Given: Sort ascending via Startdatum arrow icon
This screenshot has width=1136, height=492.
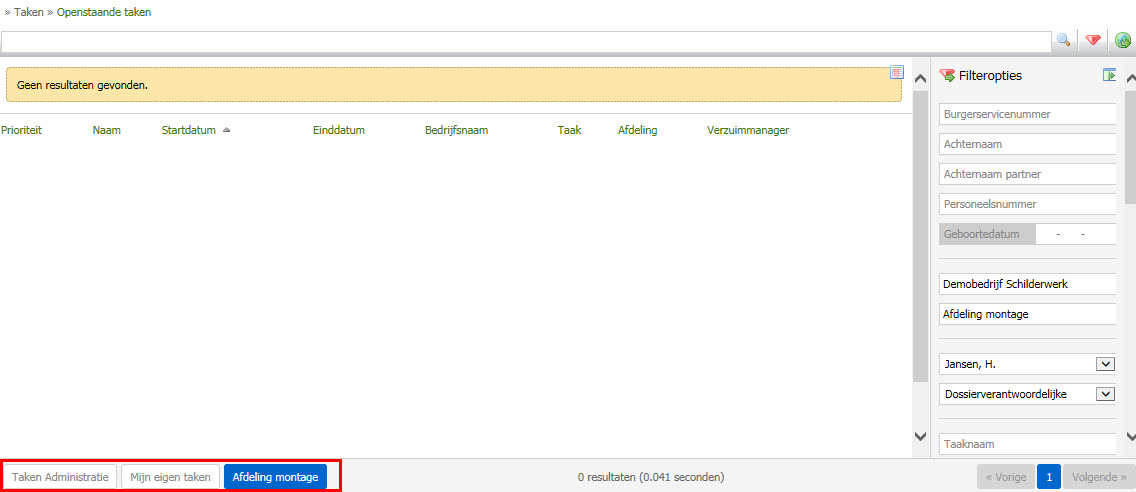Looking at the screenshot, I should point(226,130).
